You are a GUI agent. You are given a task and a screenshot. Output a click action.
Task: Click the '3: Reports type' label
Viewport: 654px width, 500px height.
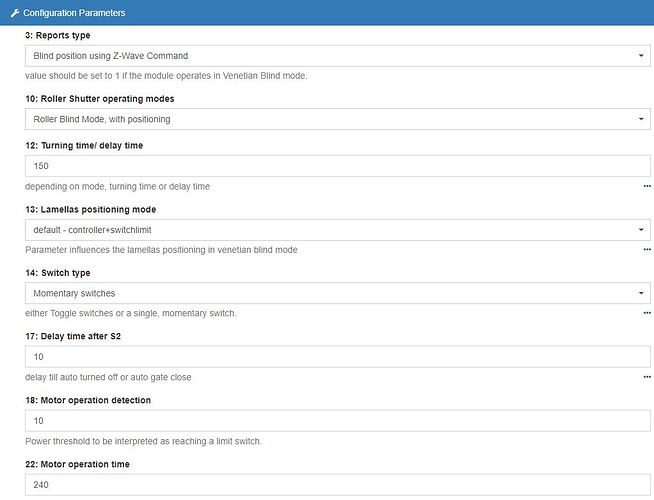coord(58,35)
